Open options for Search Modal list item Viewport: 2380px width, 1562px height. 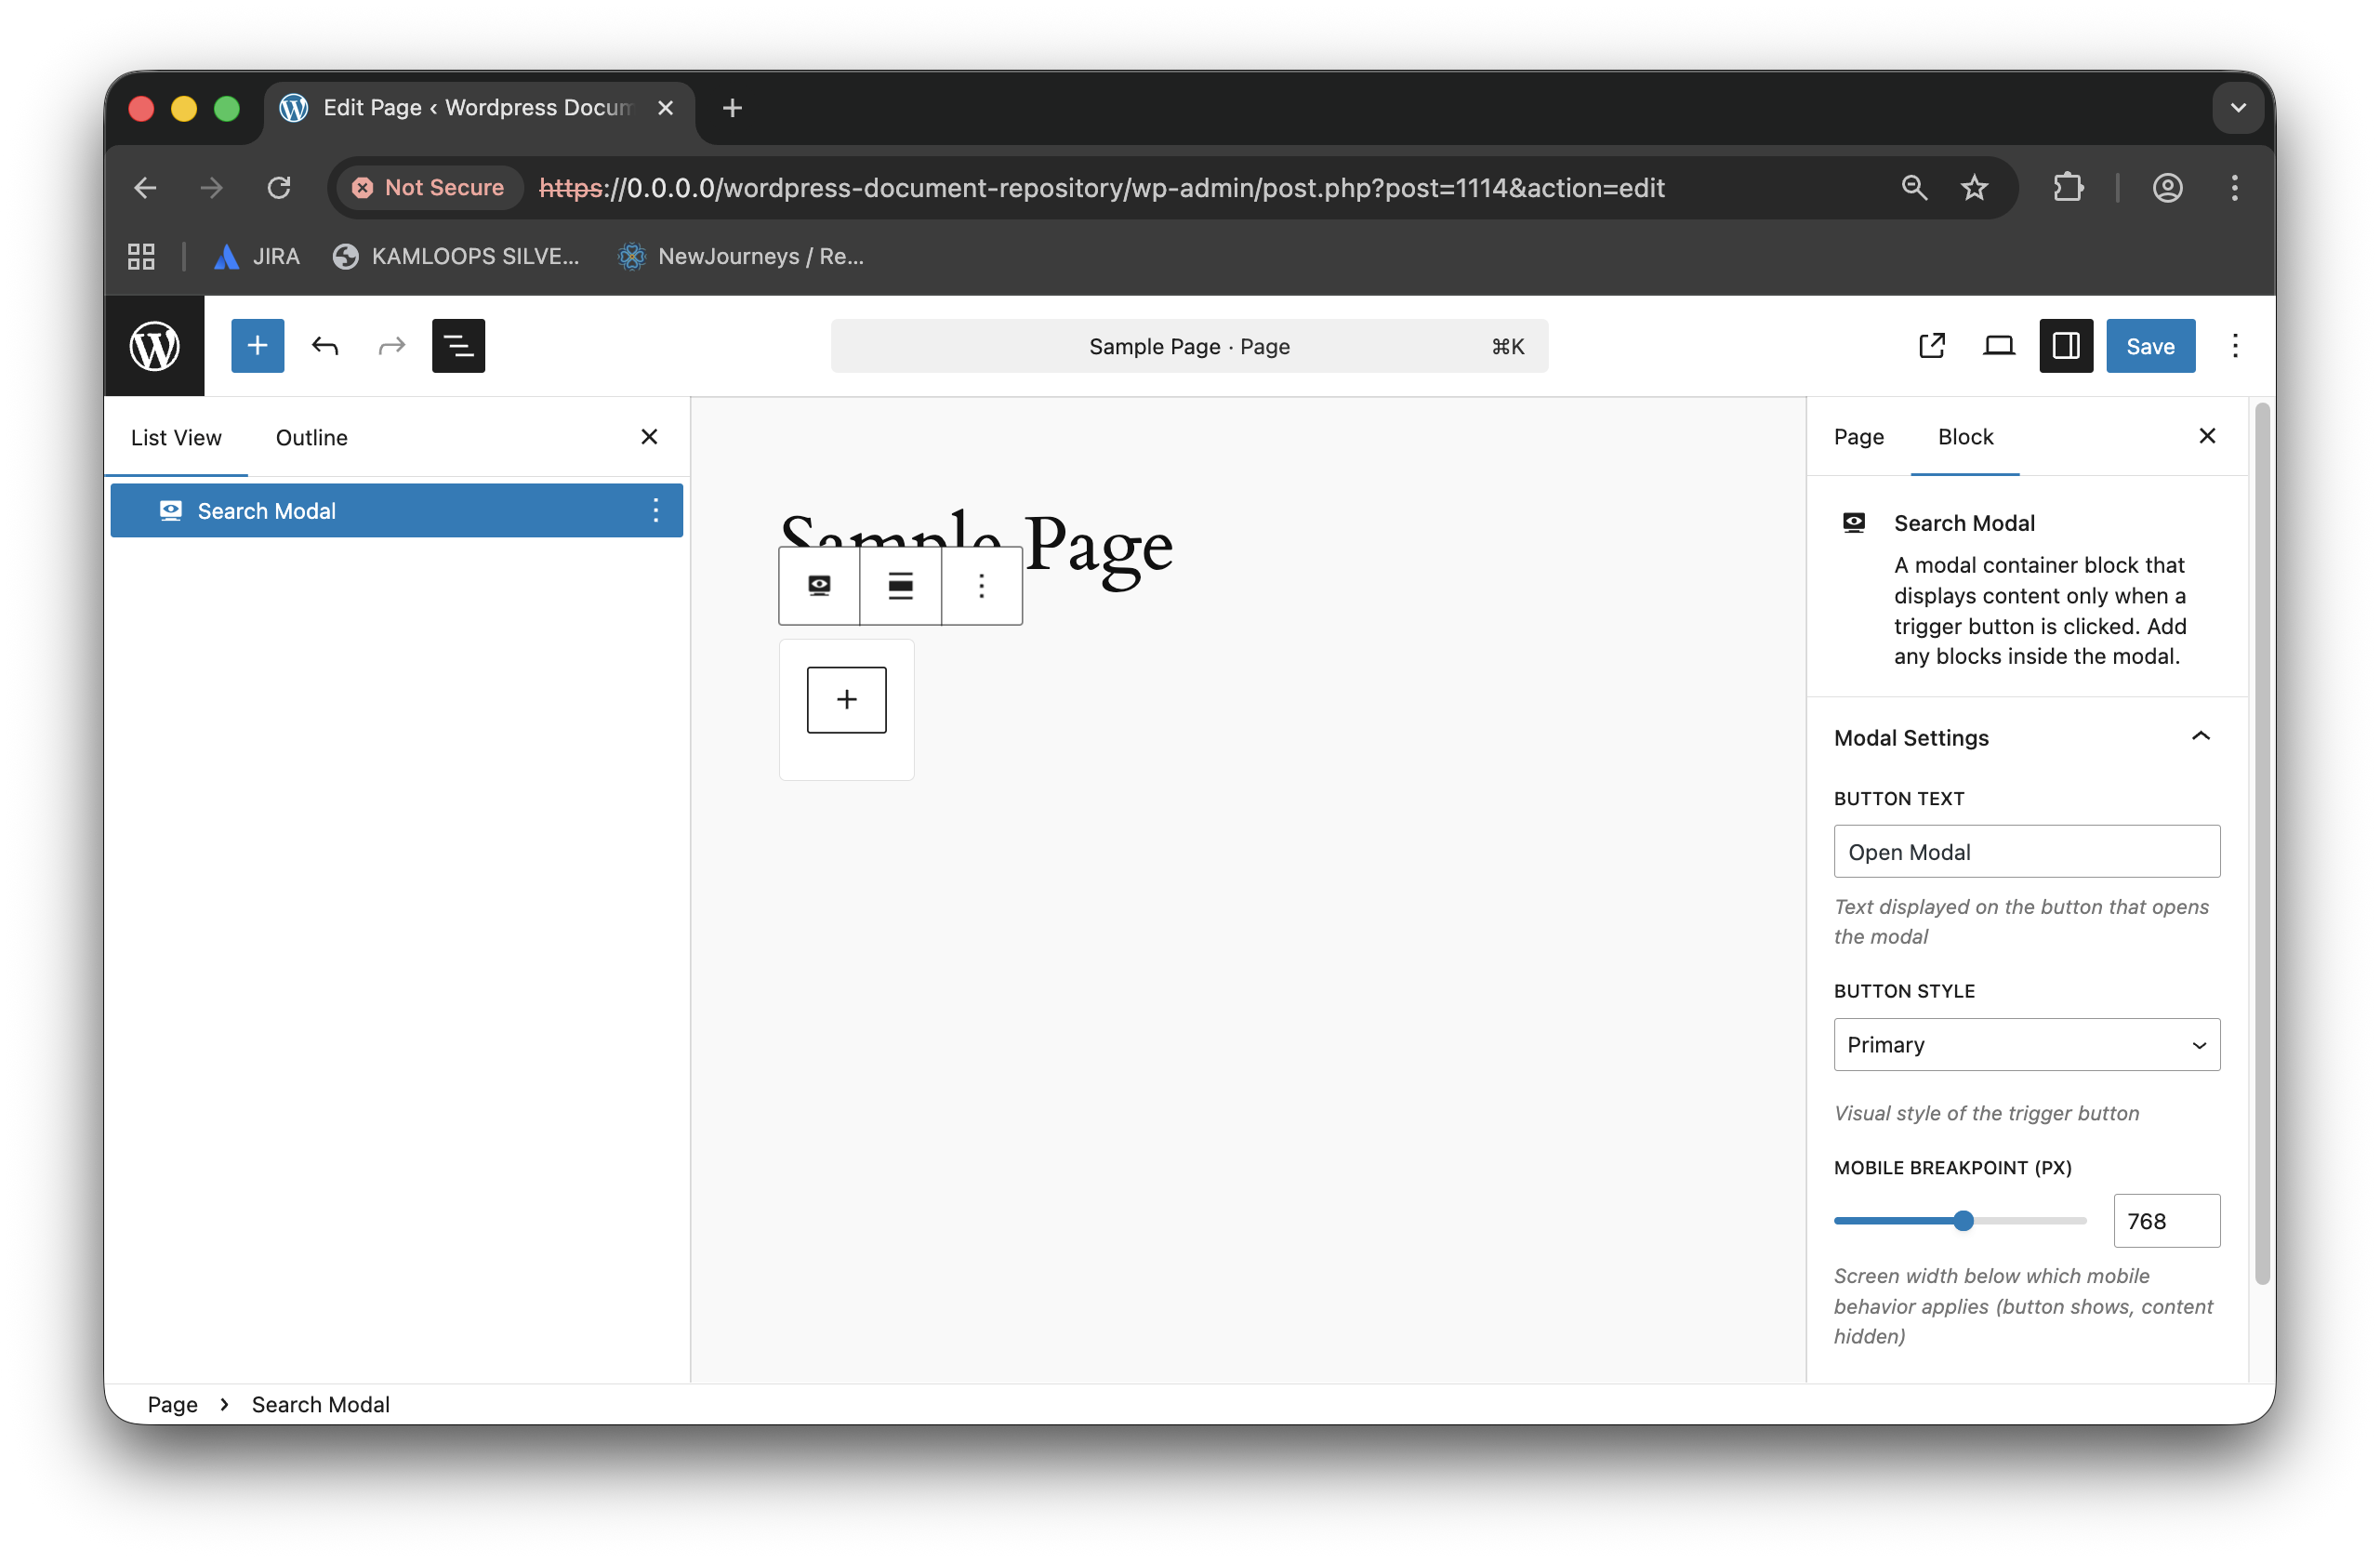pyautogui.click(x=655, y=511)
